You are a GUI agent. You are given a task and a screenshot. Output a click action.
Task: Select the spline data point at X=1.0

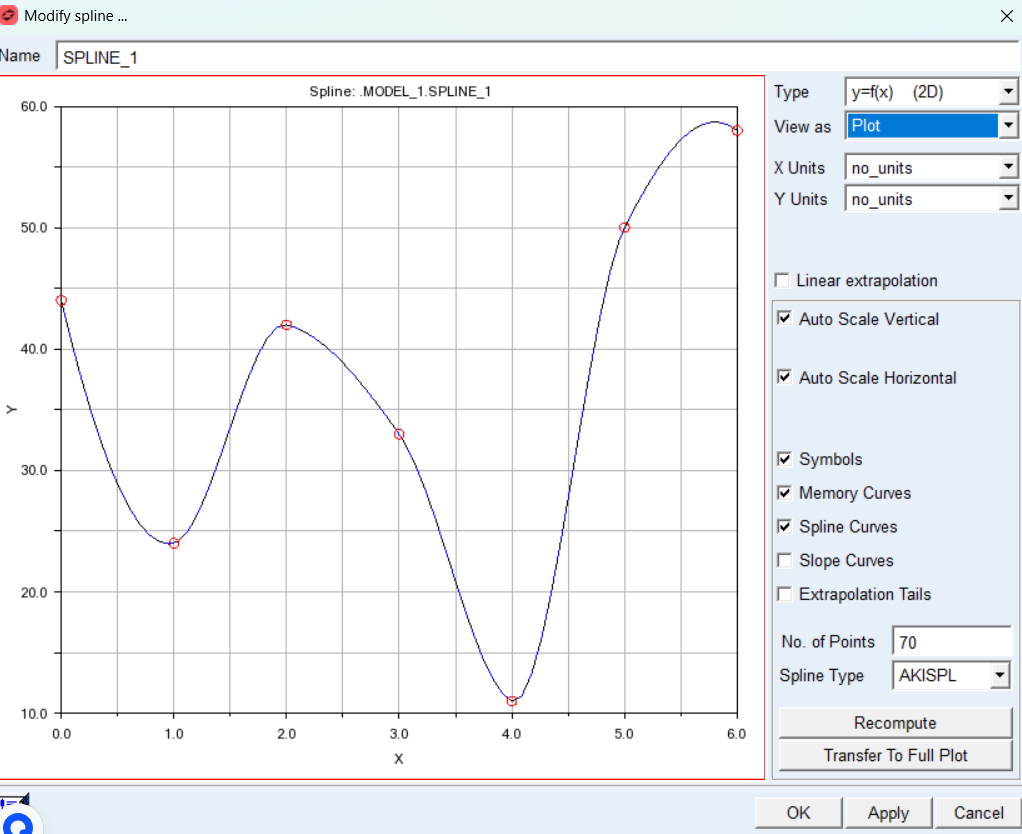coord(174,543)
